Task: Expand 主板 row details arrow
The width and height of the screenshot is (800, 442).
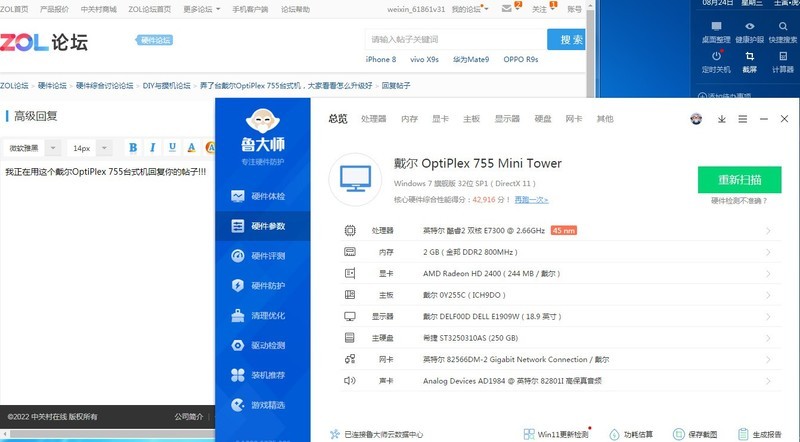Action: (768, 296)
